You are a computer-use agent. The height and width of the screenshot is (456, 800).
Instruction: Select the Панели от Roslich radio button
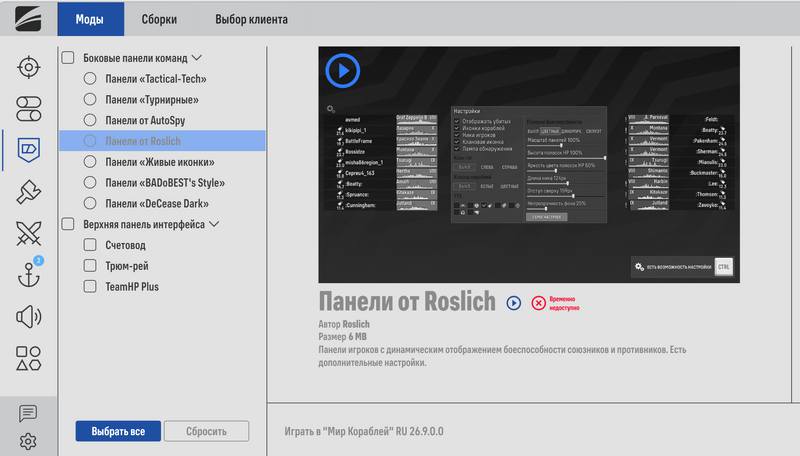click(90, 141)
